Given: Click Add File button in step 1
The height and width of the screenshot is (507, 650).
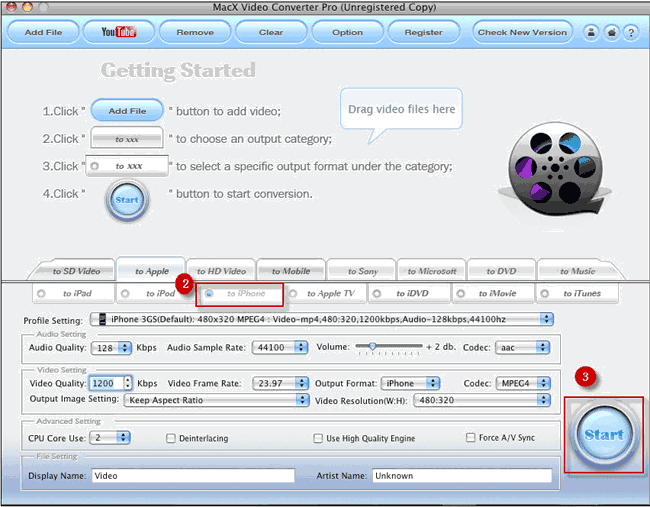Looking at the screenshot, I should pos(127,111).
